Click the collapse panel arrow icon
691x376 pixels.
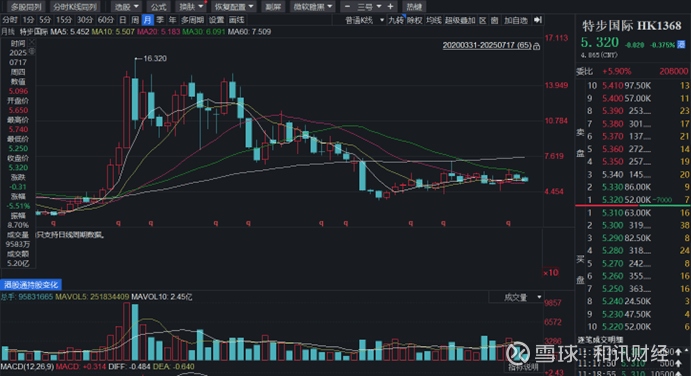(538, 20)
